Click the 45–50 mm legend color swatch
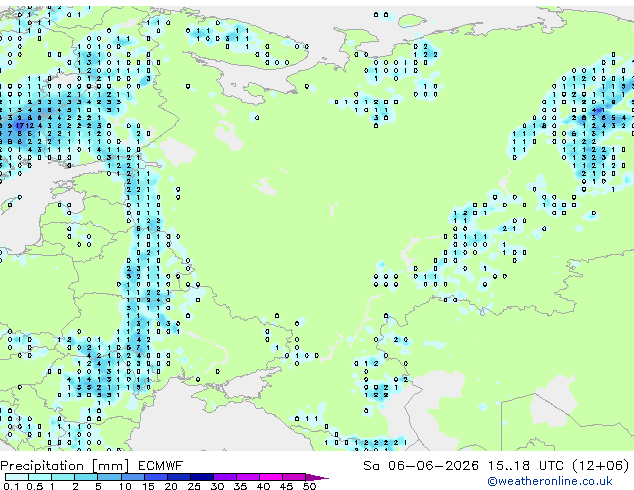 (294, 477)
